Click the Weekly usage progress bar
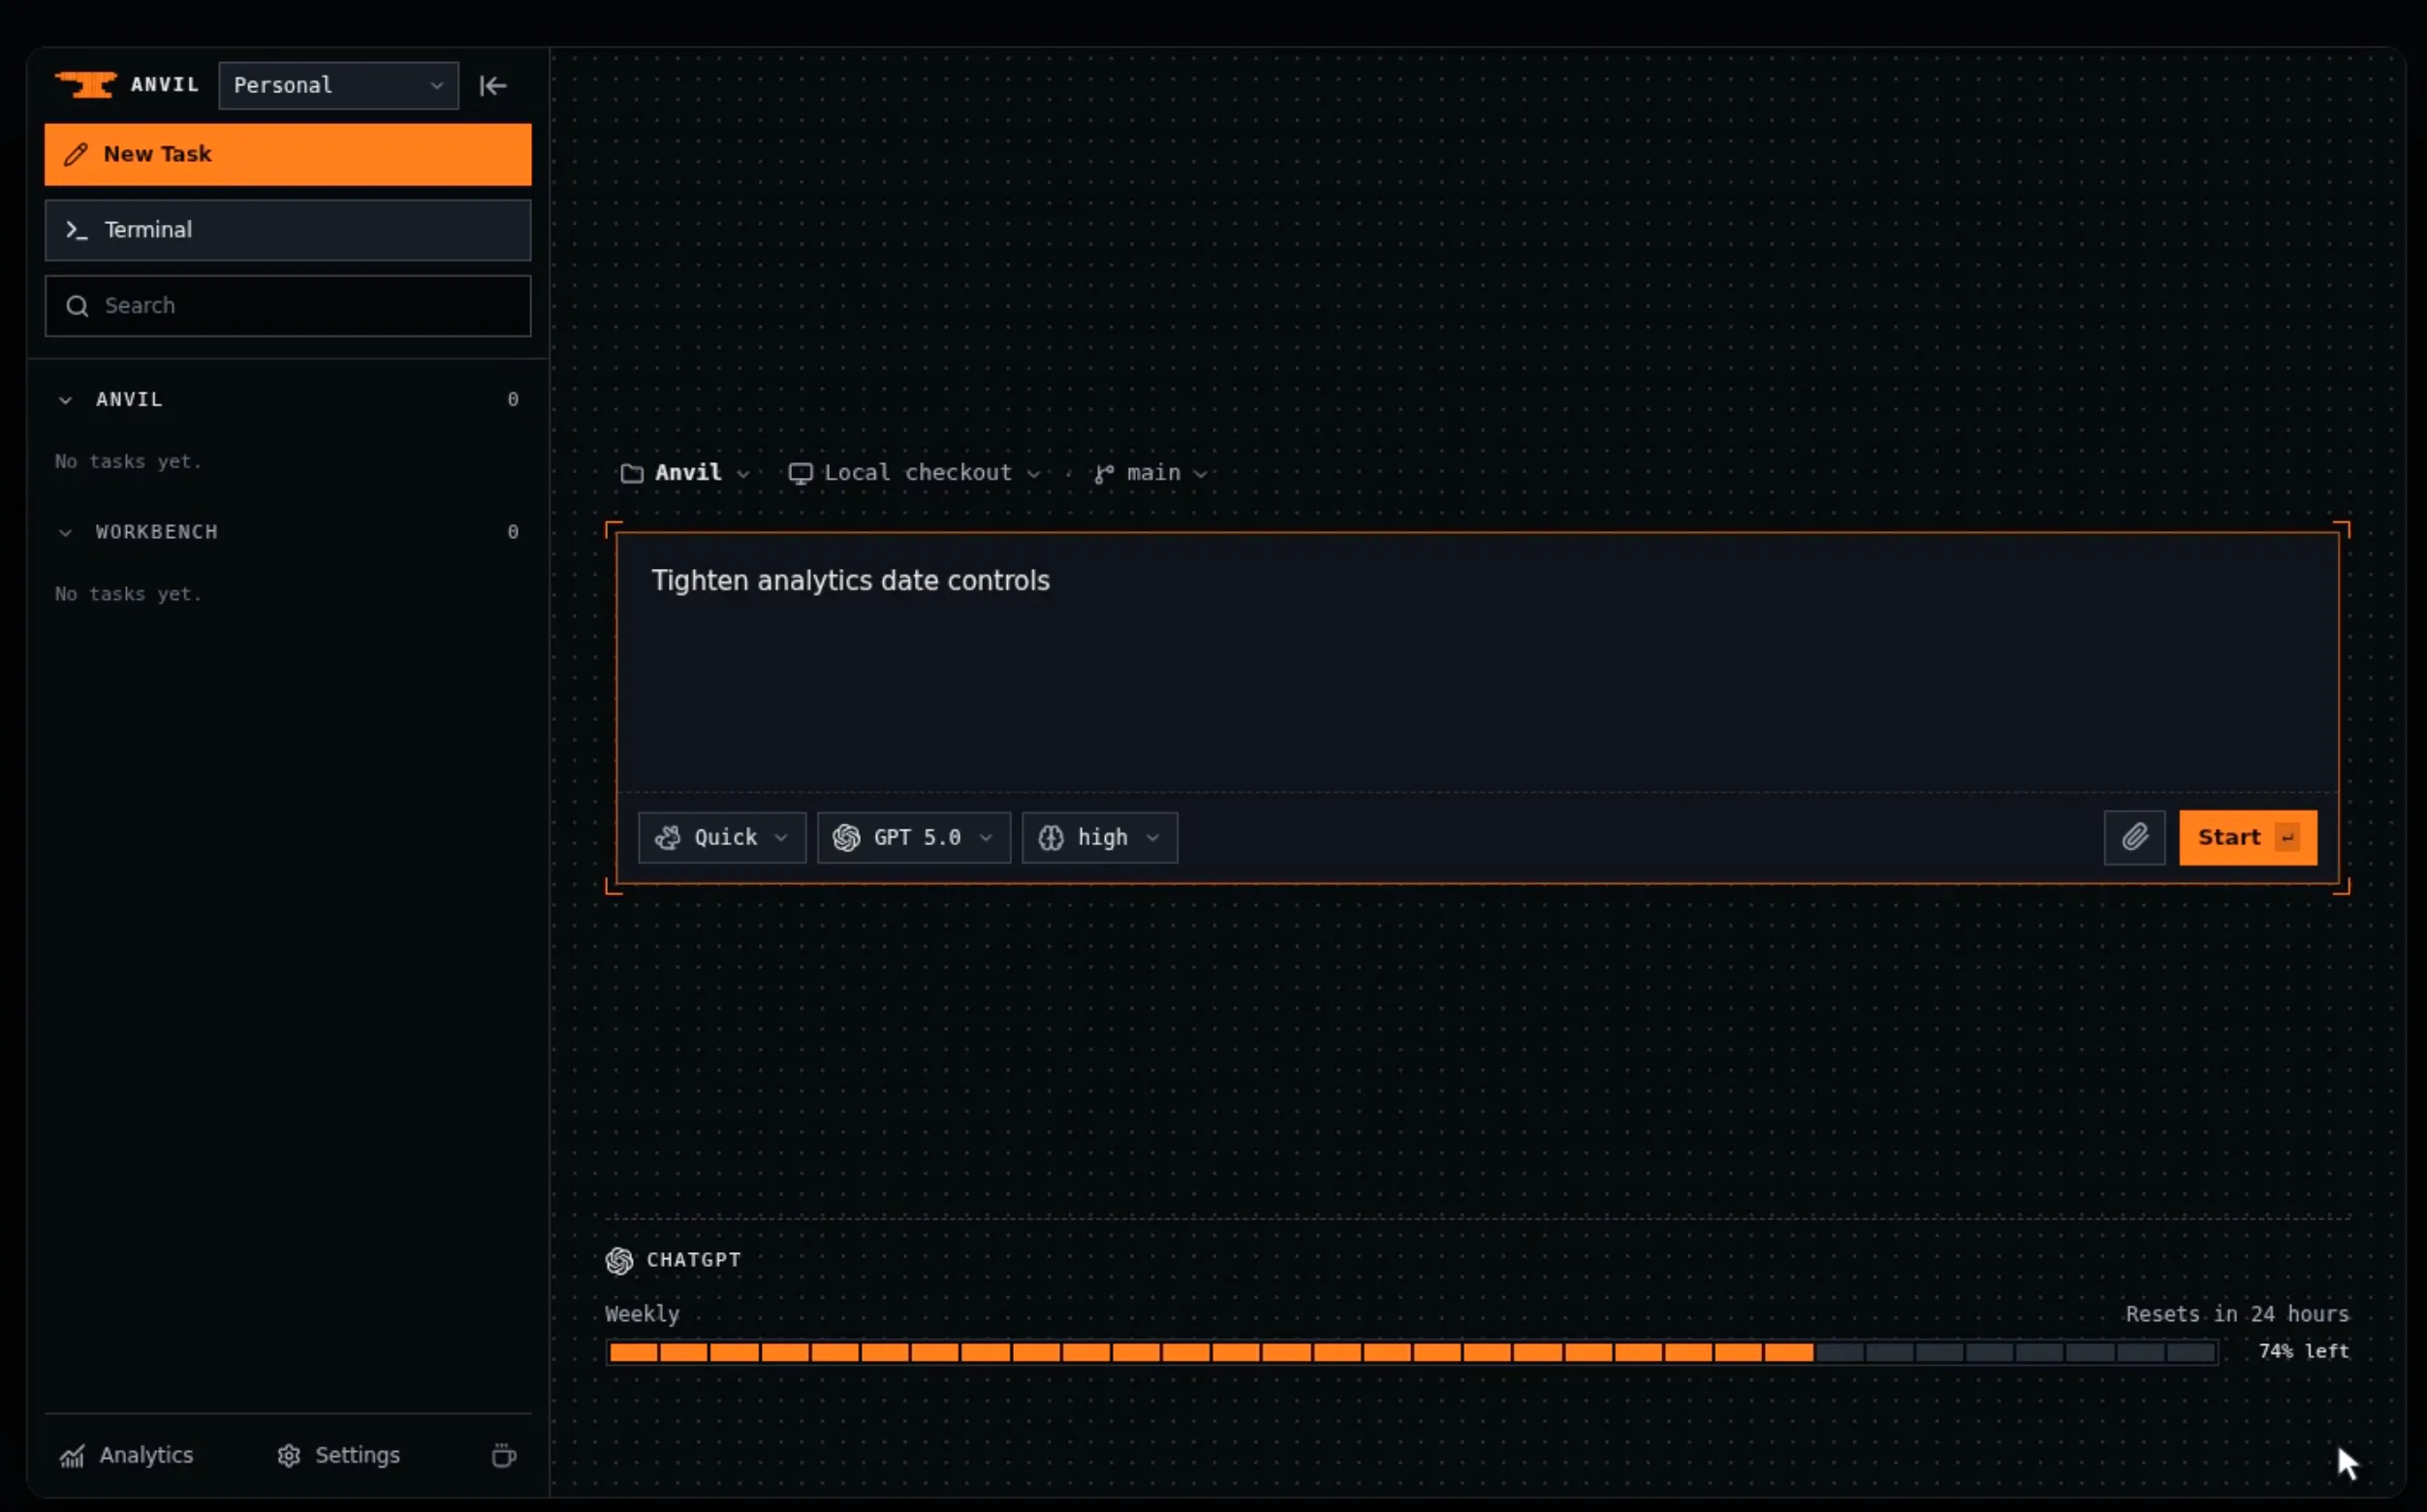This screenshot has height=1512, width=2427. click(1411, 1352)
